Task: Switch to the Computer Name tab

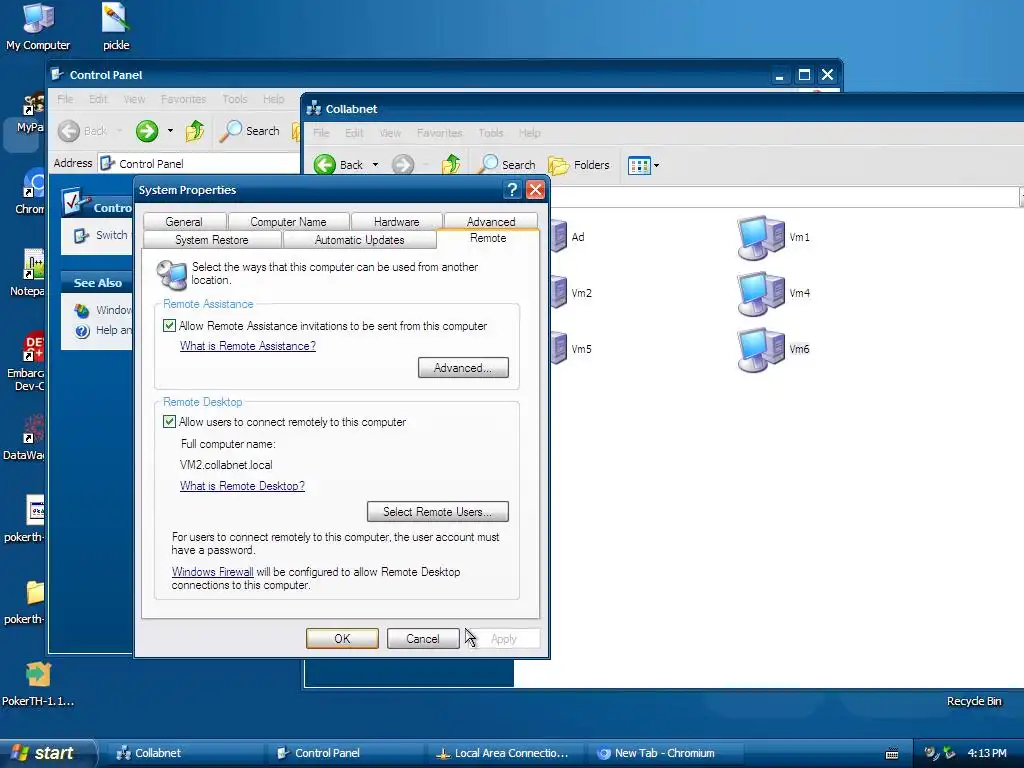Action: [288, 221]
